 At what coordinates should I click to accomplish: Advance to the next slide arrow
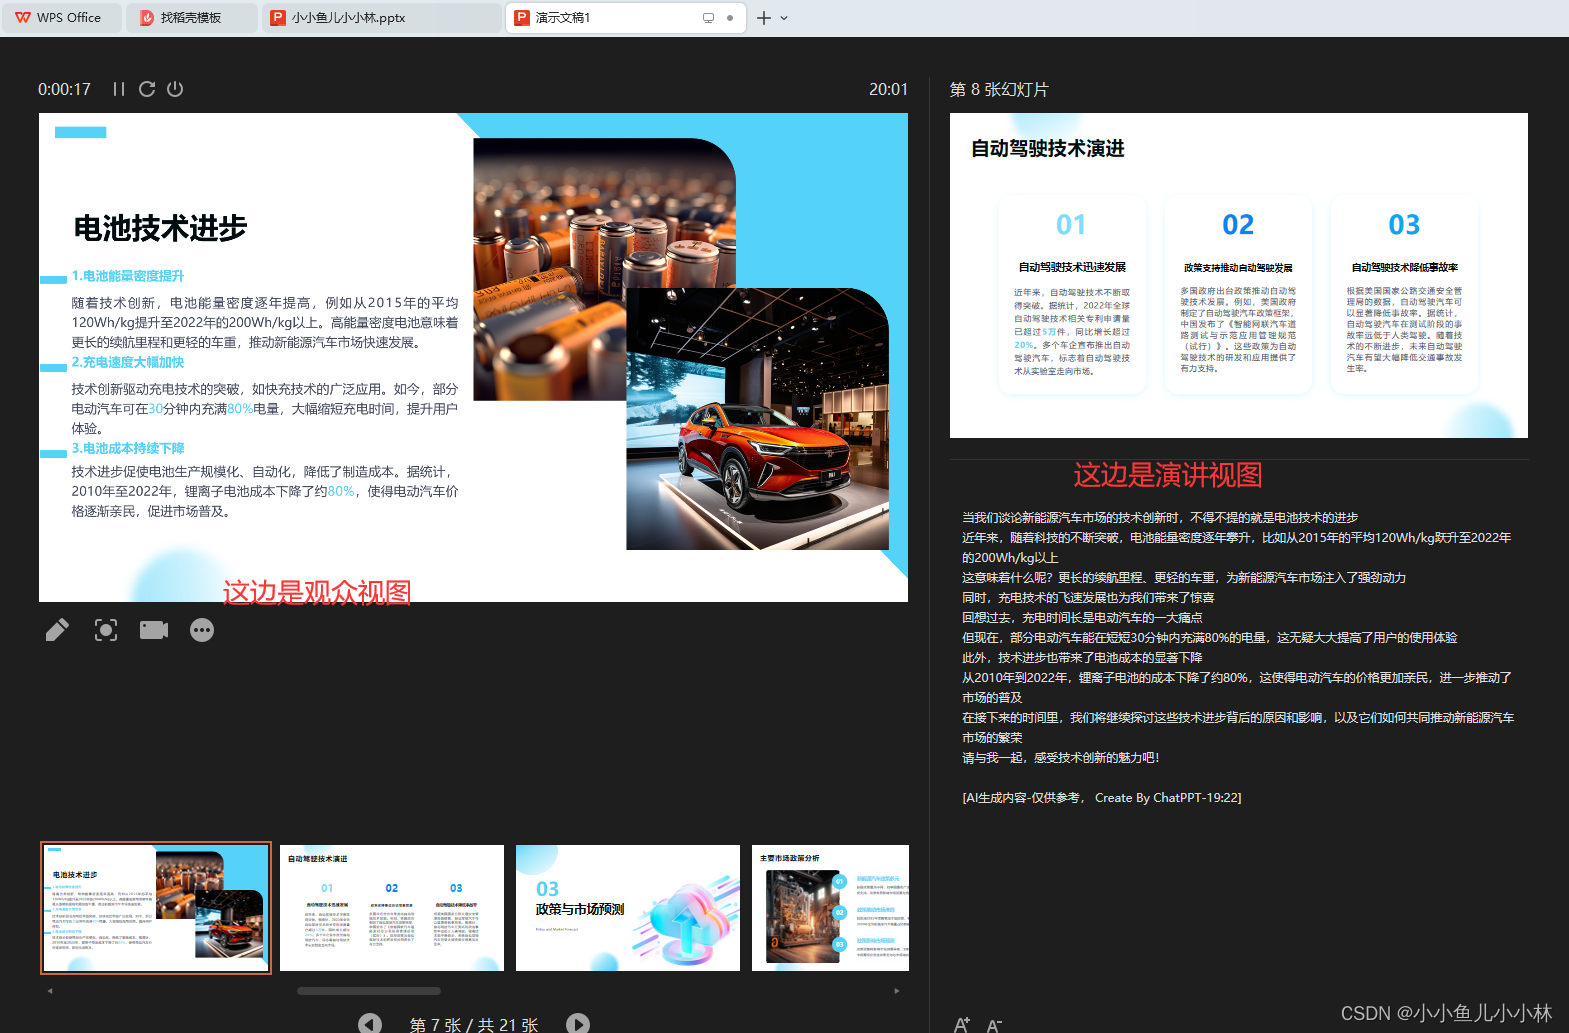(578, 1023)
